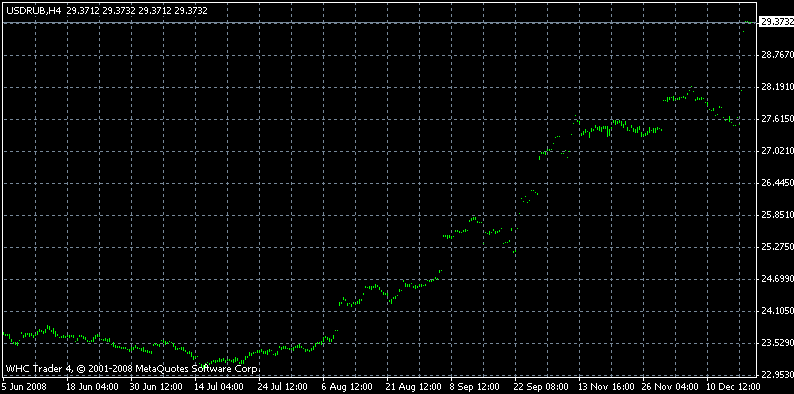Image resolution: width=794 pixels, height=394 pixels.
Task: Click the 5 Jun 2008 date label
Action: 24,386
